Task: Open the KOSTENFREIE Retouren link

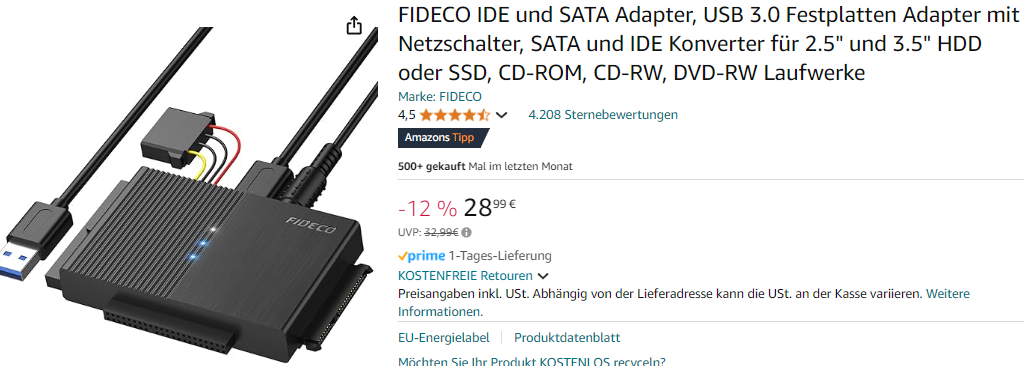Action: [465, 275]
